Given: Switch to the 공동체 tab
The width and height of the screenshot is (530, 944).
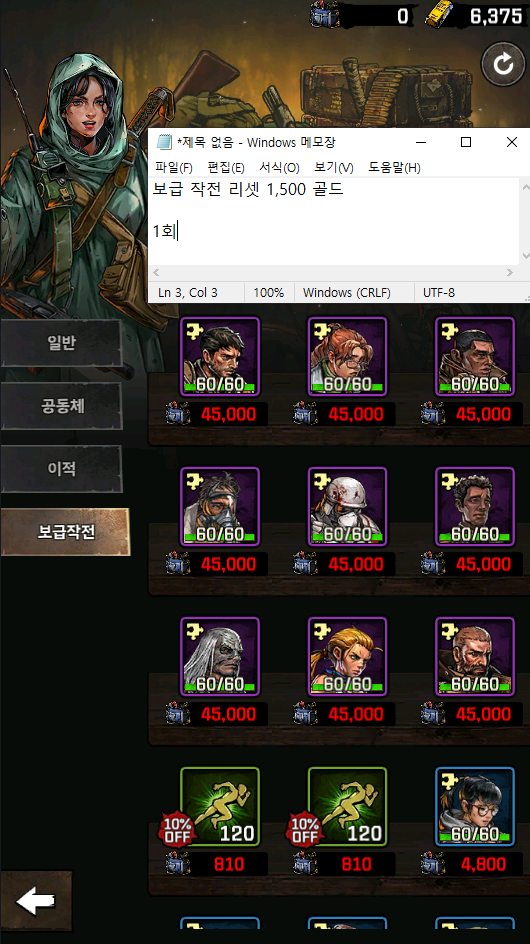Looking at the screenshot, I should coord(61,406).
